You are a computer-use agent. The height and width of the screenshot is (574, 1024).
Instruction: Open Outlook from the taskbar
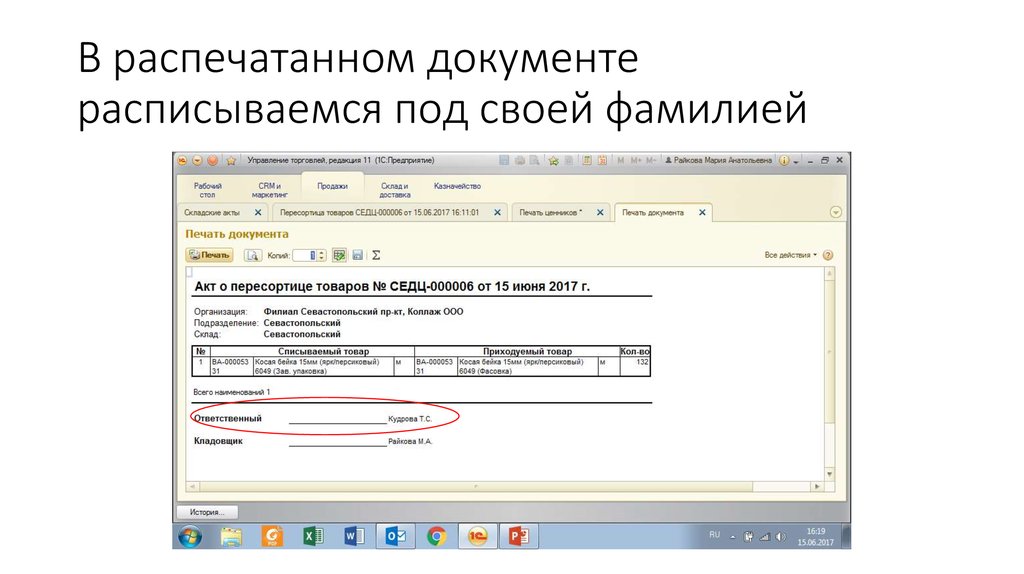click(x=396, y=537)
